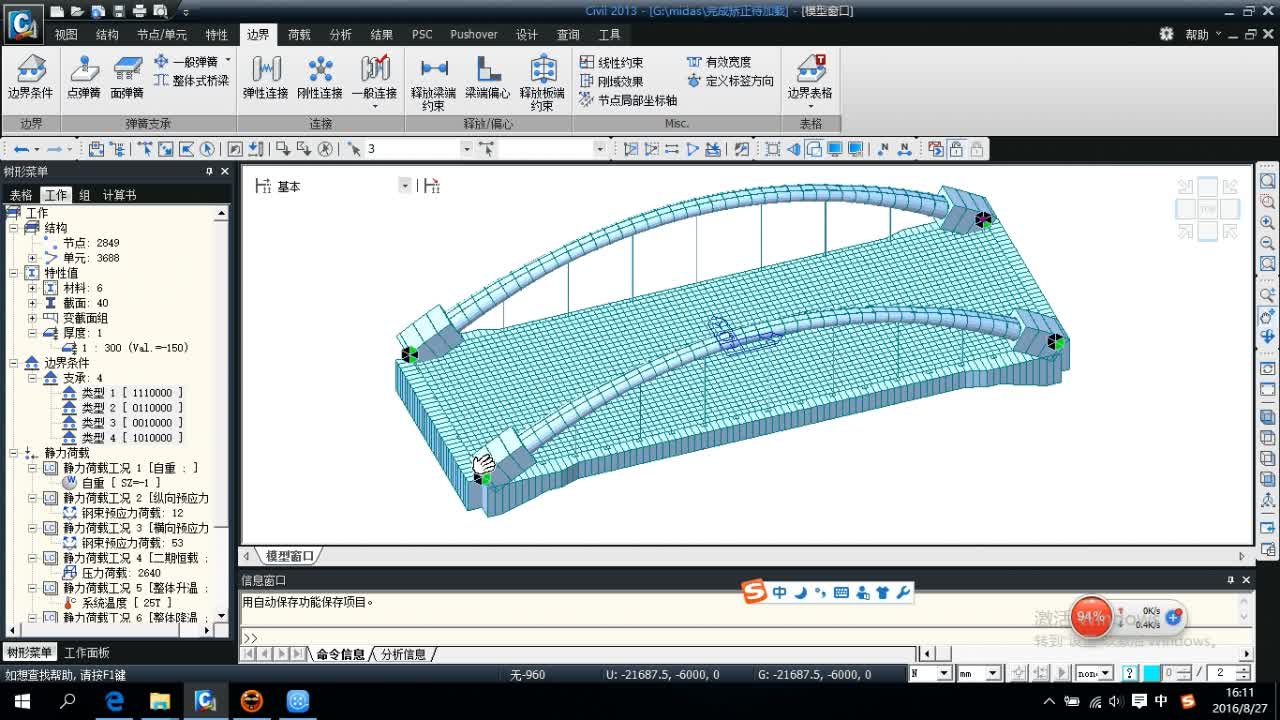Click the back arrow in the toolbar
This screenshot has height=720, width=1280.
tap(21, 149)
